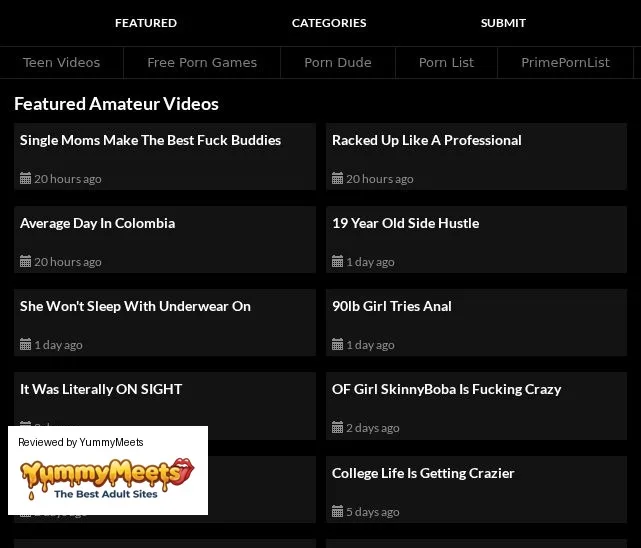Click calendar icon beside '5 days ago'
641x548 pixels.
coord(337,512)
